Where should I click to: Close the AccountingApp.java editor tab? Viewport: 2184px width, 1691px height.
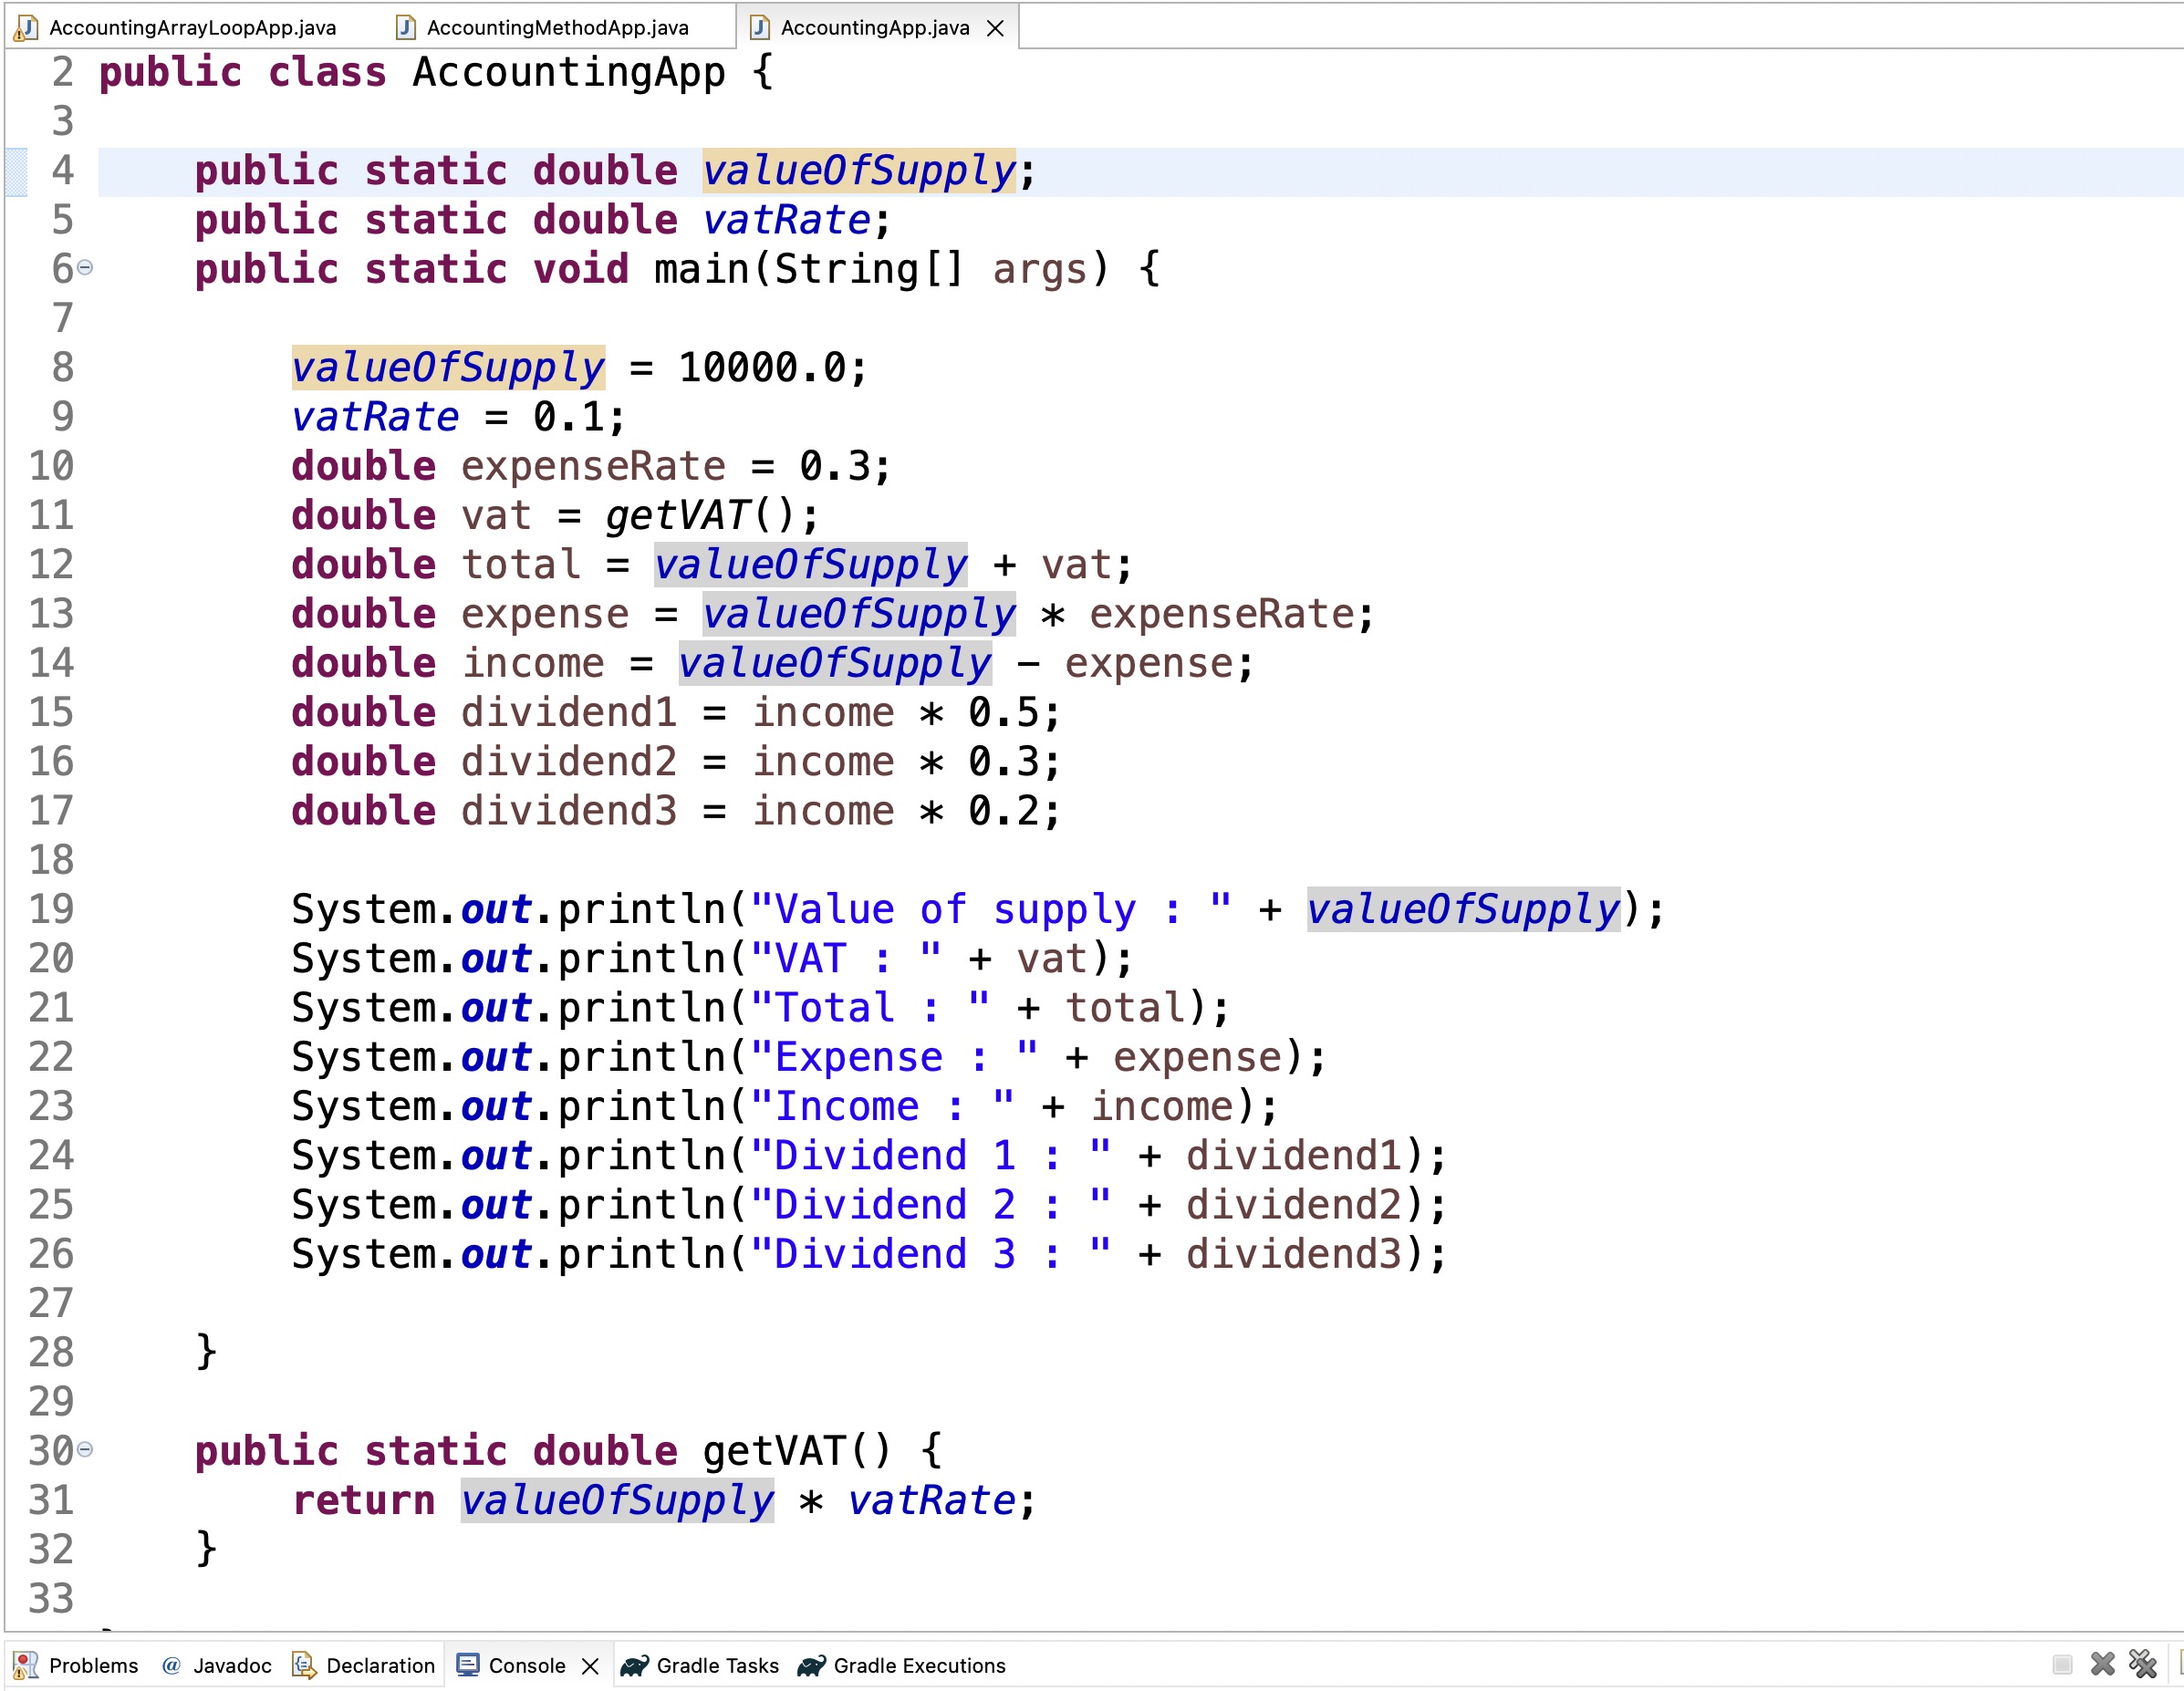click(995, 28)
